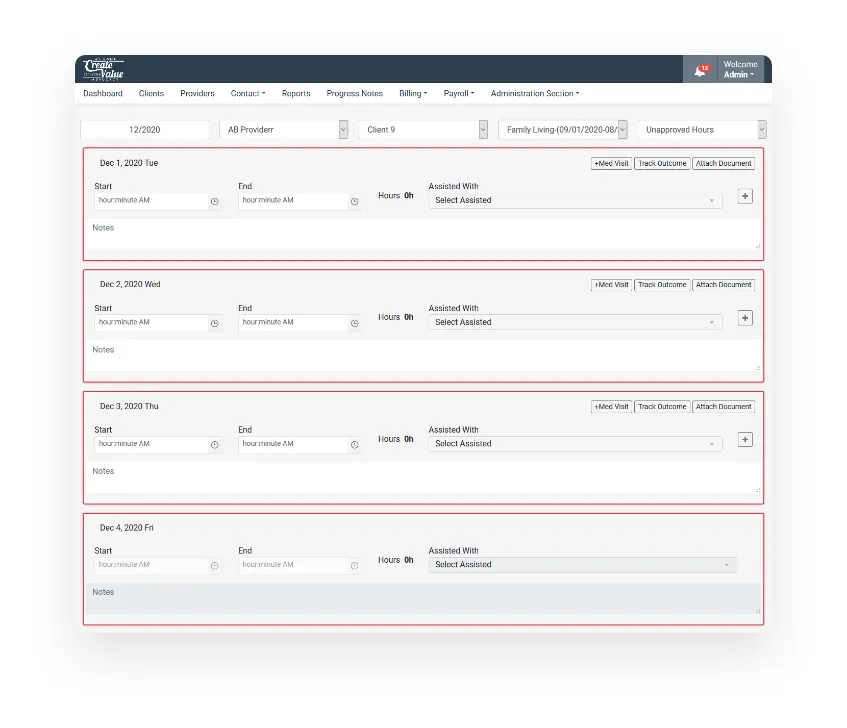Focus the Dec 3 Start time field
The height and width of the screenshot is (728, 847).
pyautogui.click(x=151, y=444)
